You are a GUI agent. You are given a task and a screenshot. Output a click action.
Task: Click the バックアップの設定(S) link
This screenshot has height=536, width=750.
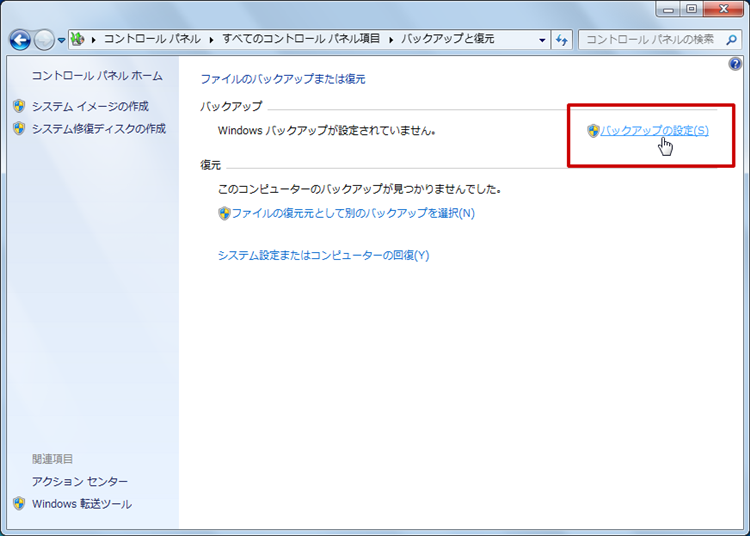654,131
